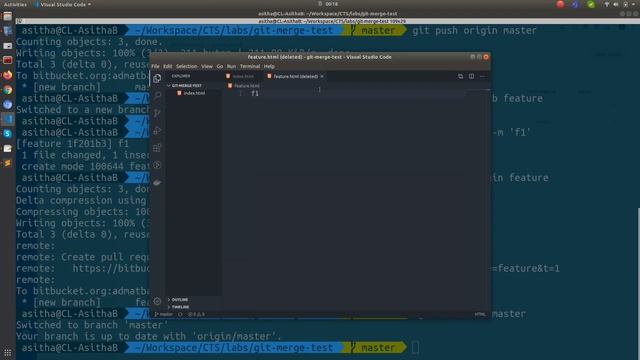Open the text editor notepad dock icon

(x=7, y=148)
